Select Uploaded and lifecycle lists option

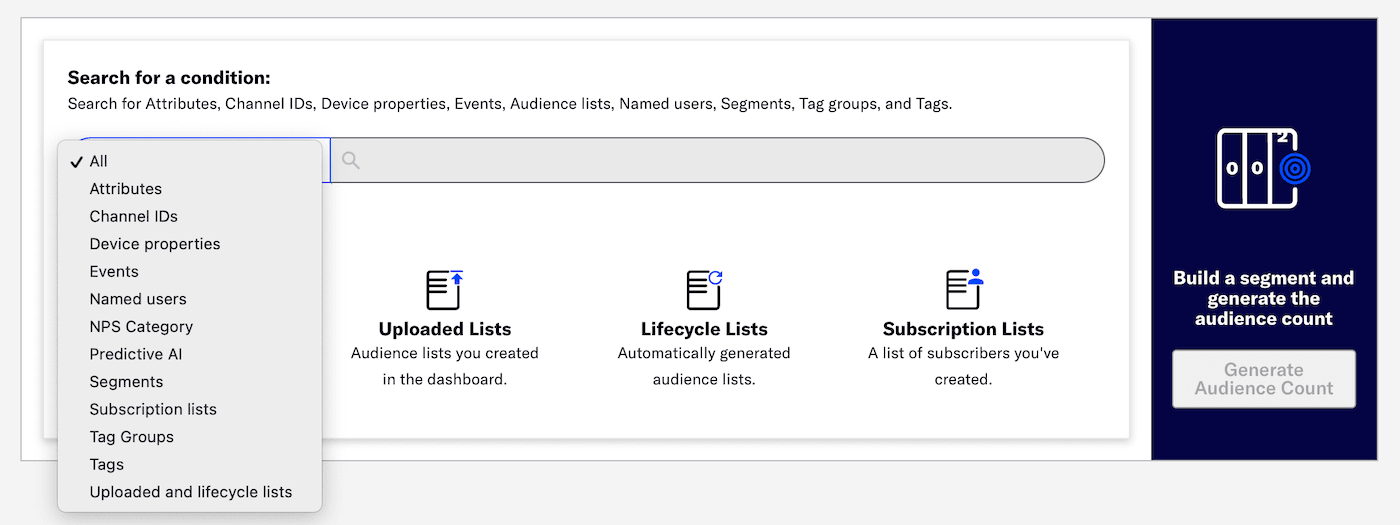pyautogui.click(x=190, y=492)
